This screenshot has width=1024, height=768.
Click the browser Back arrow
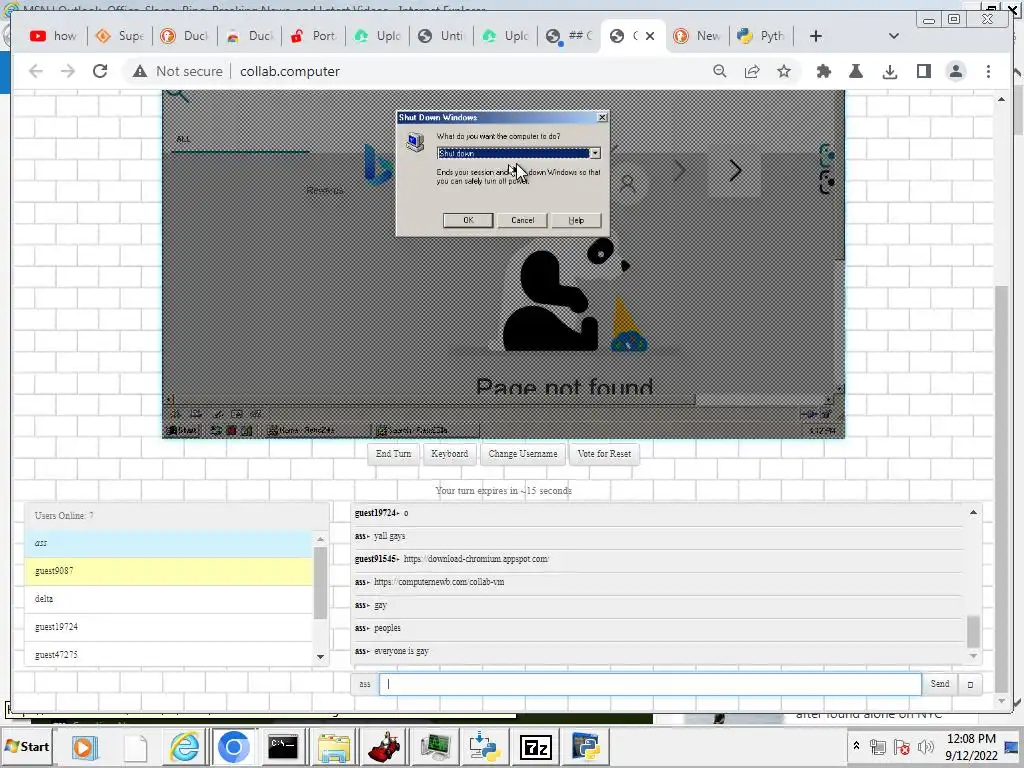tap(36, 71)
